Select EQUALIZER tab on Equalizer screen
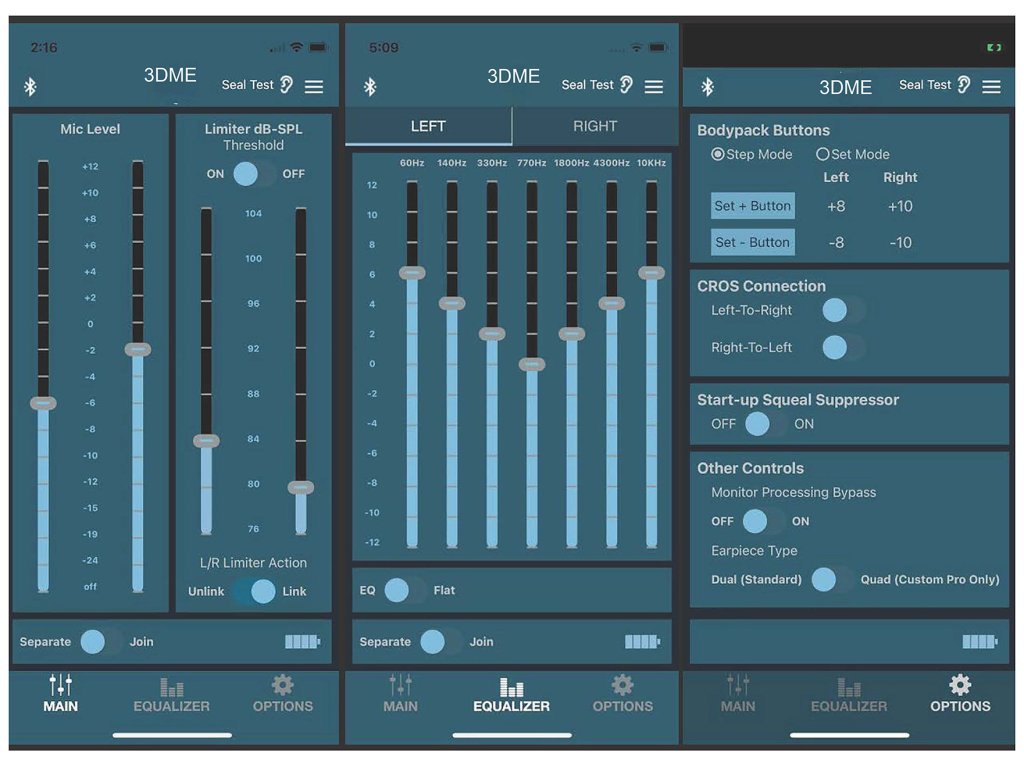This screenshot has width=1024, height=768. pos(511,695)
